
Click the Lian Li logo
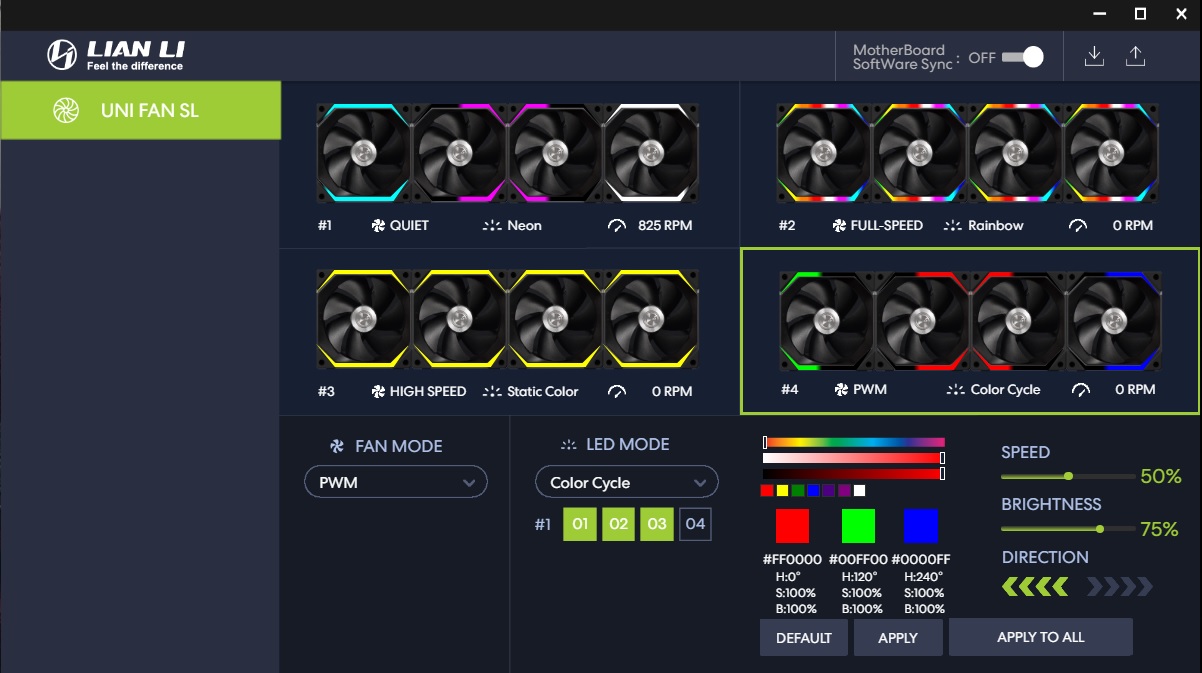[x=116, y=55]
